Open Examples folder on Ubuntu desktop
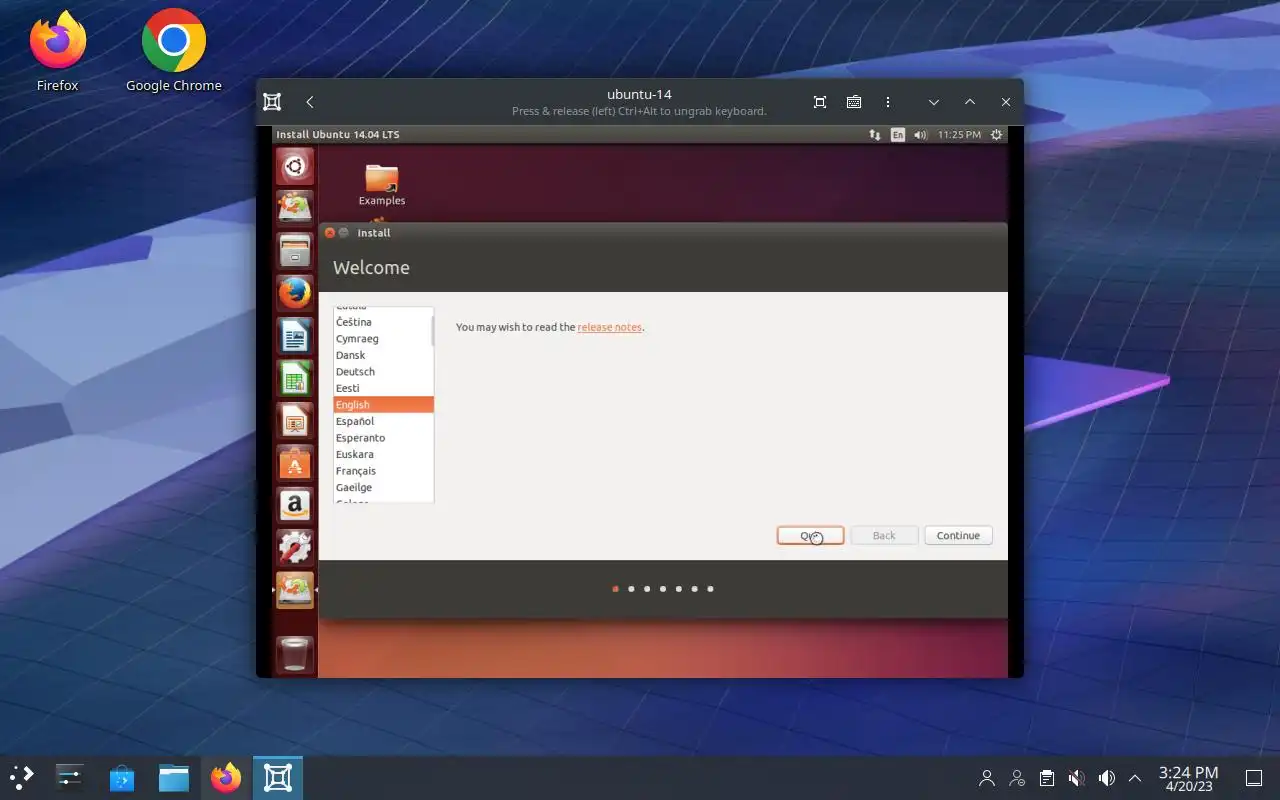Viewport: 1280px width, 800px height. point(382,185)
